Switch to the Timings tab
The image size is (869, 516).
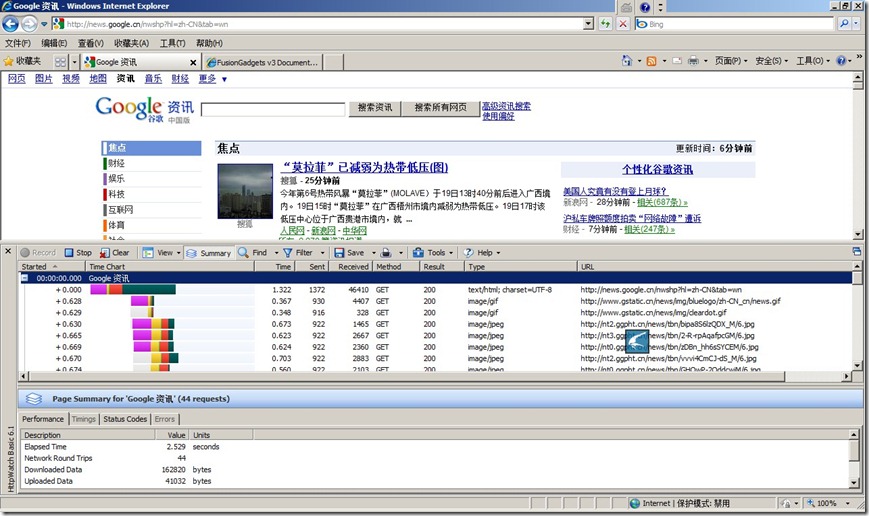pos(84,419)
